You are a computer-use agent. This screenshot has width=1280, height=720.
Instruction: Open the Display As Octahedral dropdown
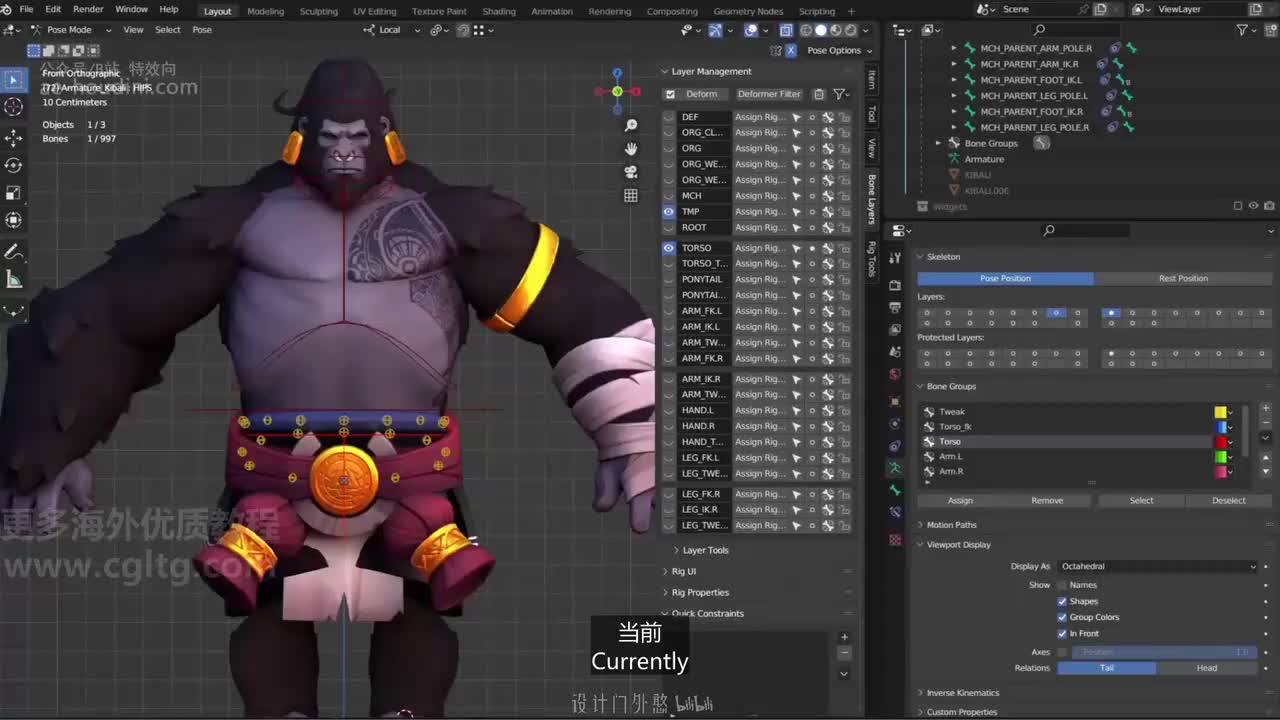[1157, 566]
